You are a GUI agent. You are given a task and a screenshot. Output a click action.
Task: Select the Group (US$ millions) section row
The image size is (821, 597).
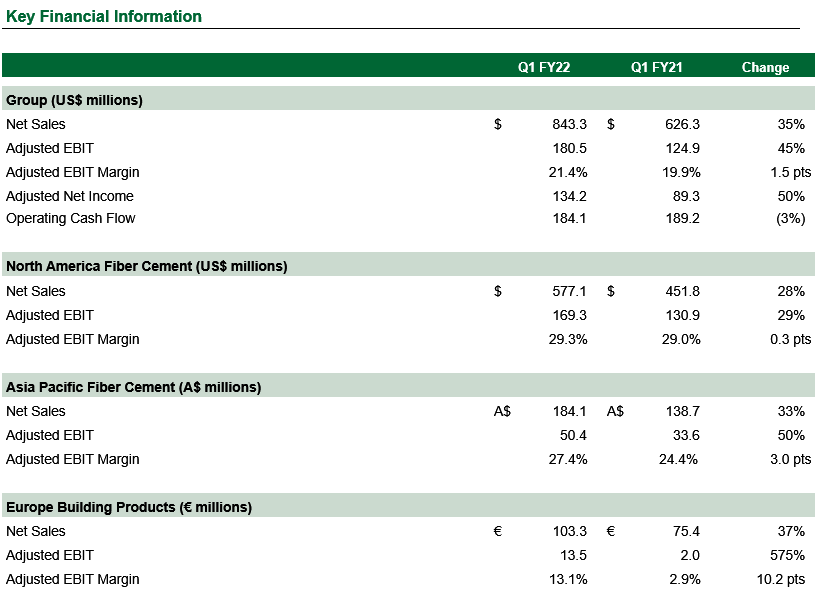(408, 98)
